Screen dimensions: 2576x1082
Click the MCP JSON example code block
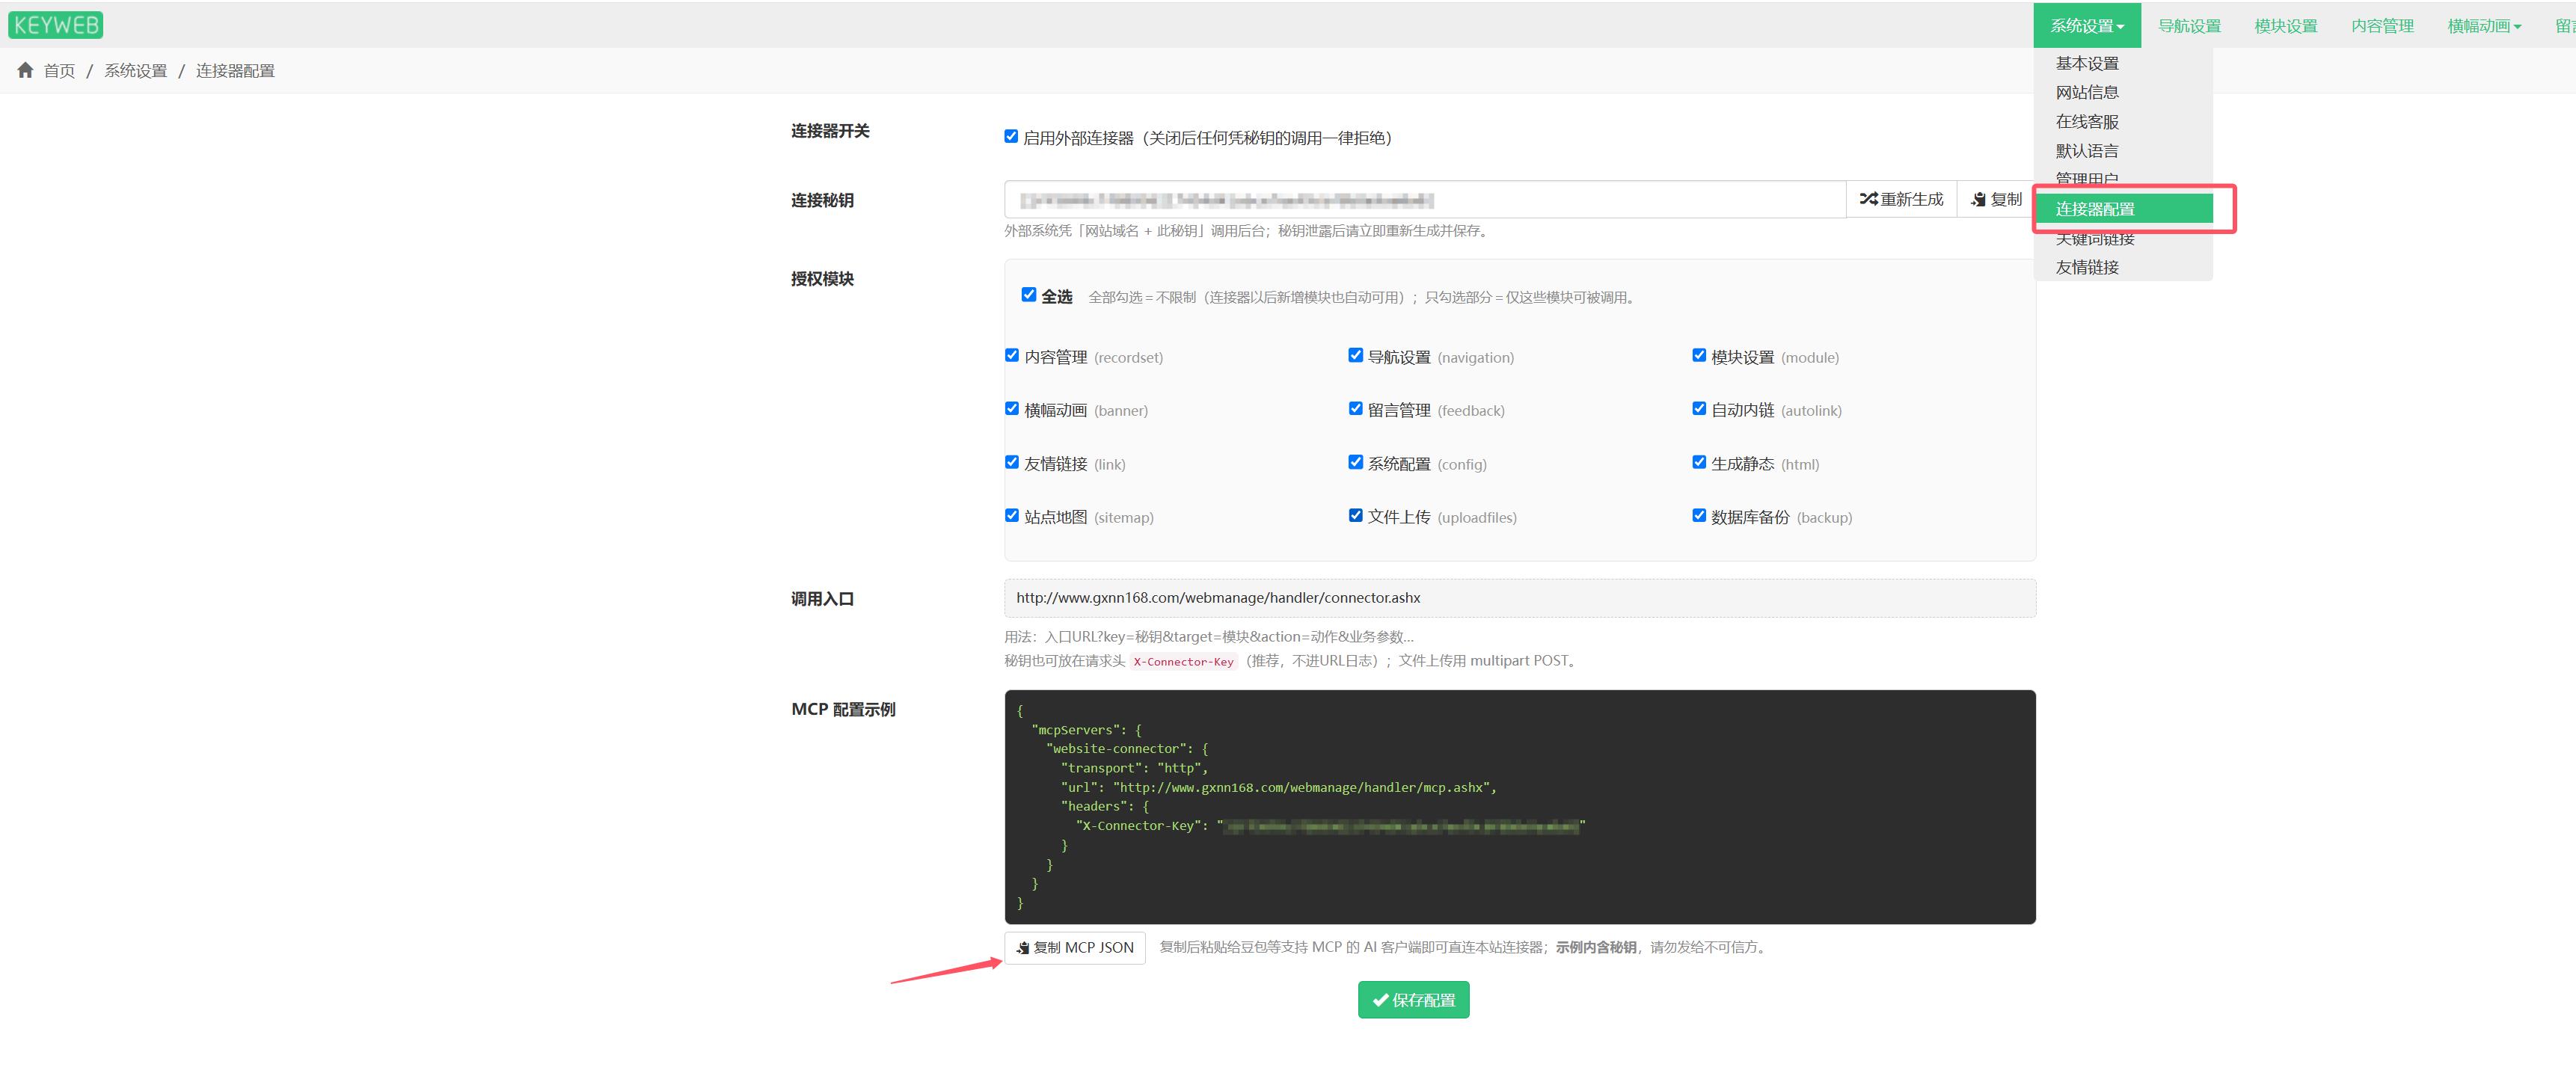pyautogui.click(x=1519, y=806)
